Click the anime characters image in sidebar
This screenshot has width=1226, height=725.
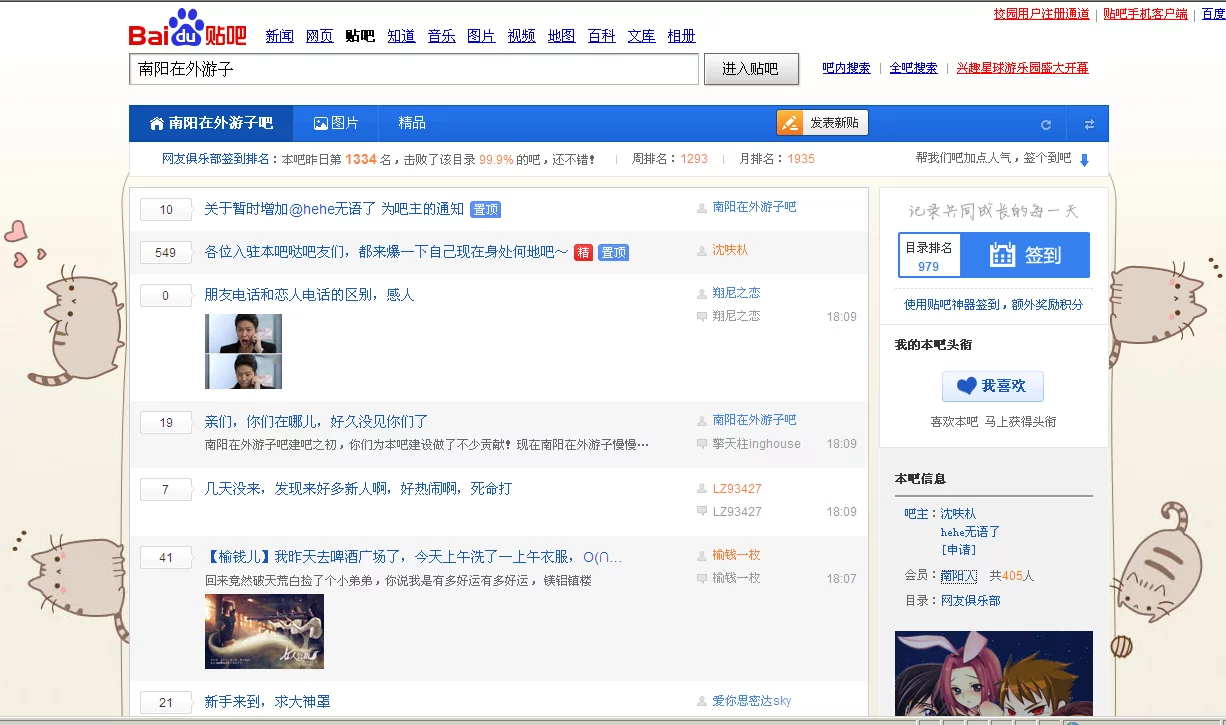(x=994, y=674)
